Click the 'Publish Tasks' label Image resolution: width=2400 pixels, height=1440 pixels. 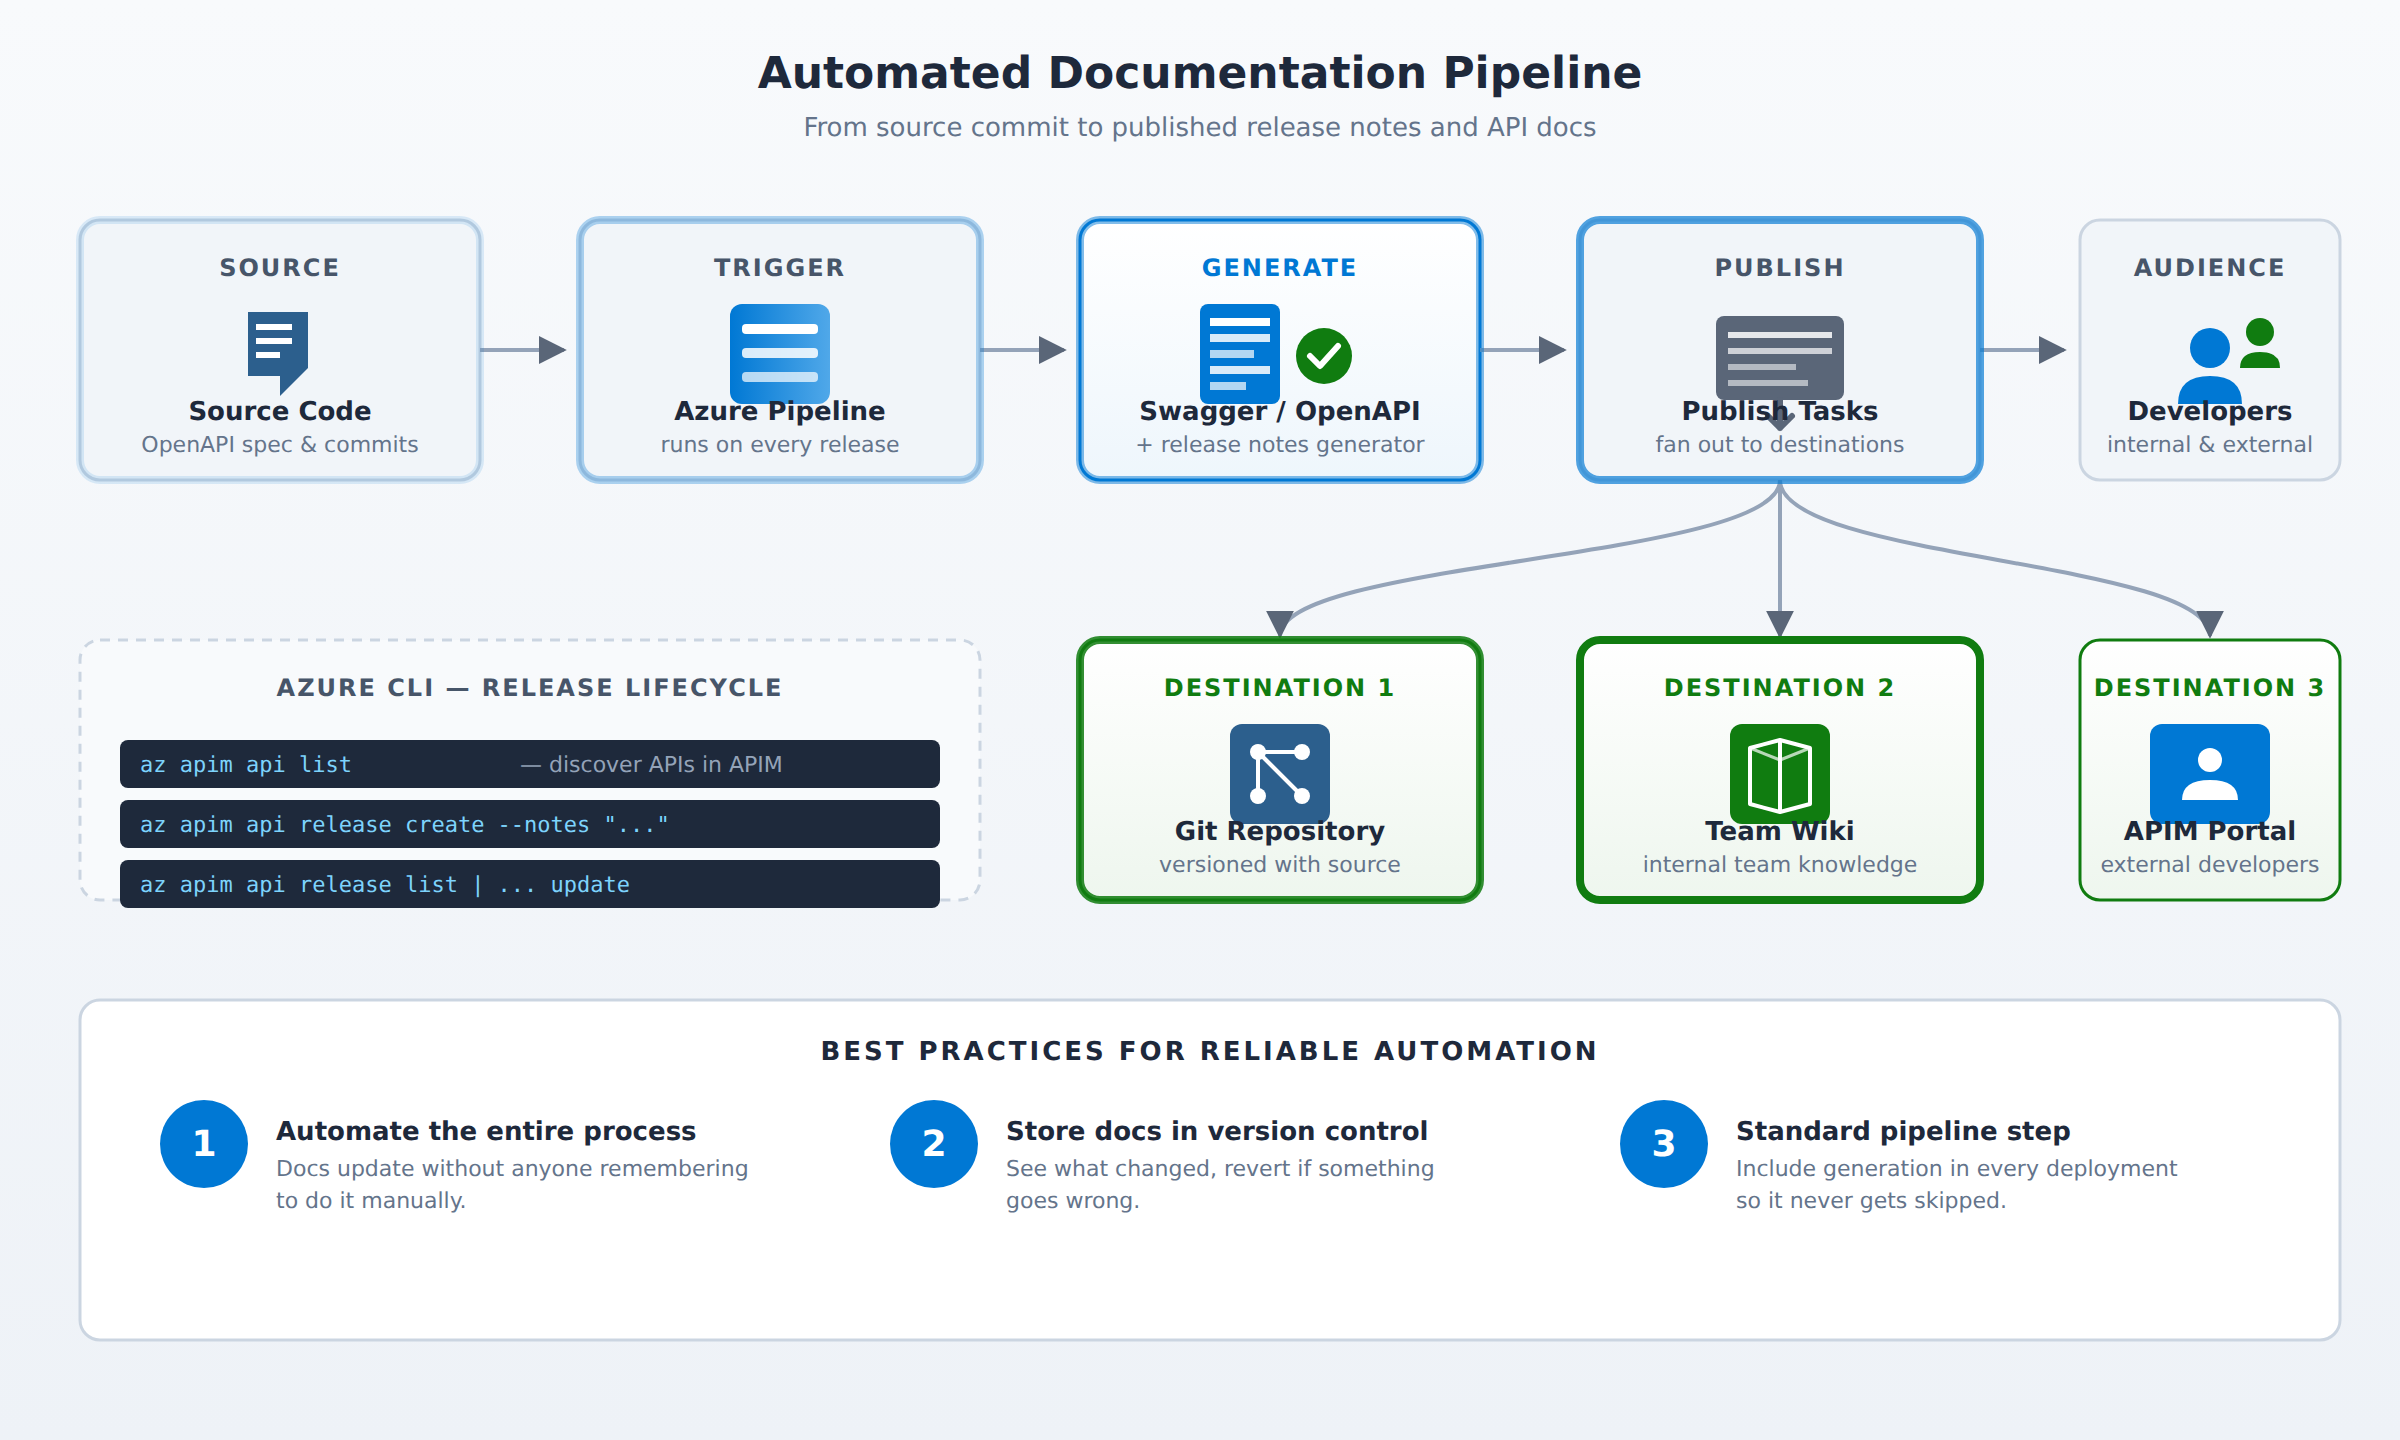pyautogui.click(x=1780, y=411)
